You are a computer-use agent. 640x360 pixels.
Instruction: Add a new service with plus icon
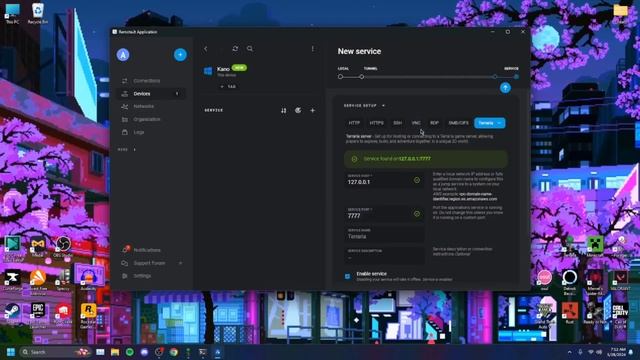click(x=312, y=111)
